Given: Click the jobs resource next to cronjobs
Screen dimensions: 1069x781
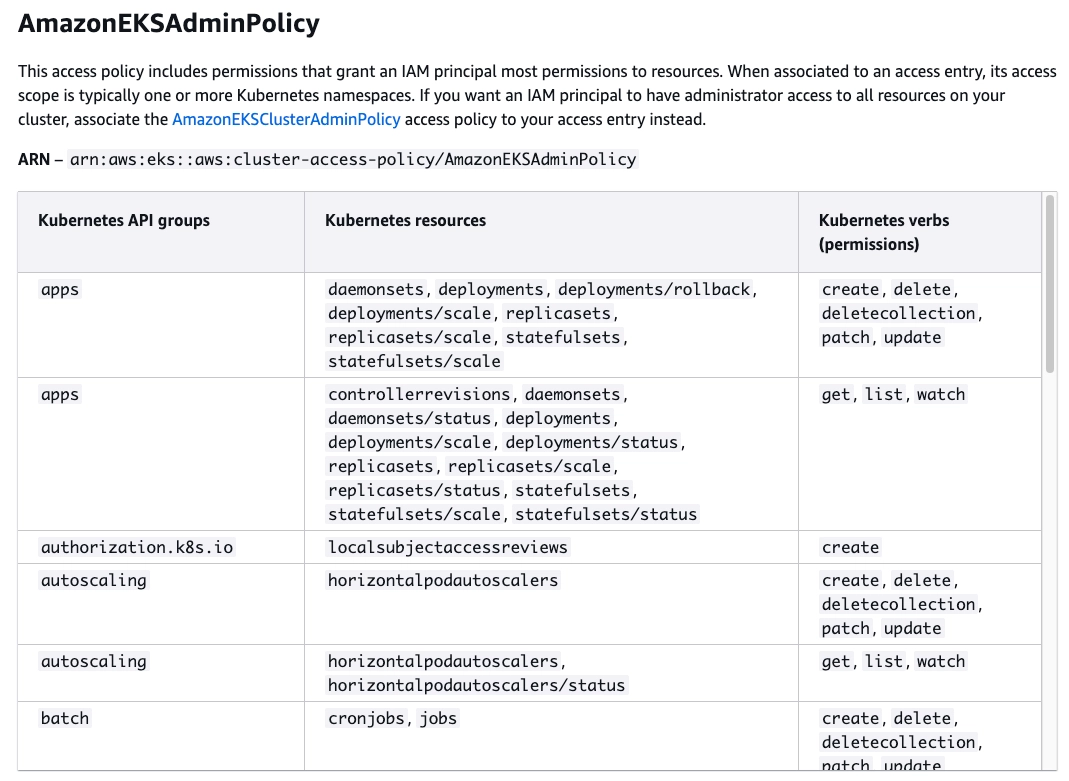Looking at the screenshot, I should pos(438,718).
